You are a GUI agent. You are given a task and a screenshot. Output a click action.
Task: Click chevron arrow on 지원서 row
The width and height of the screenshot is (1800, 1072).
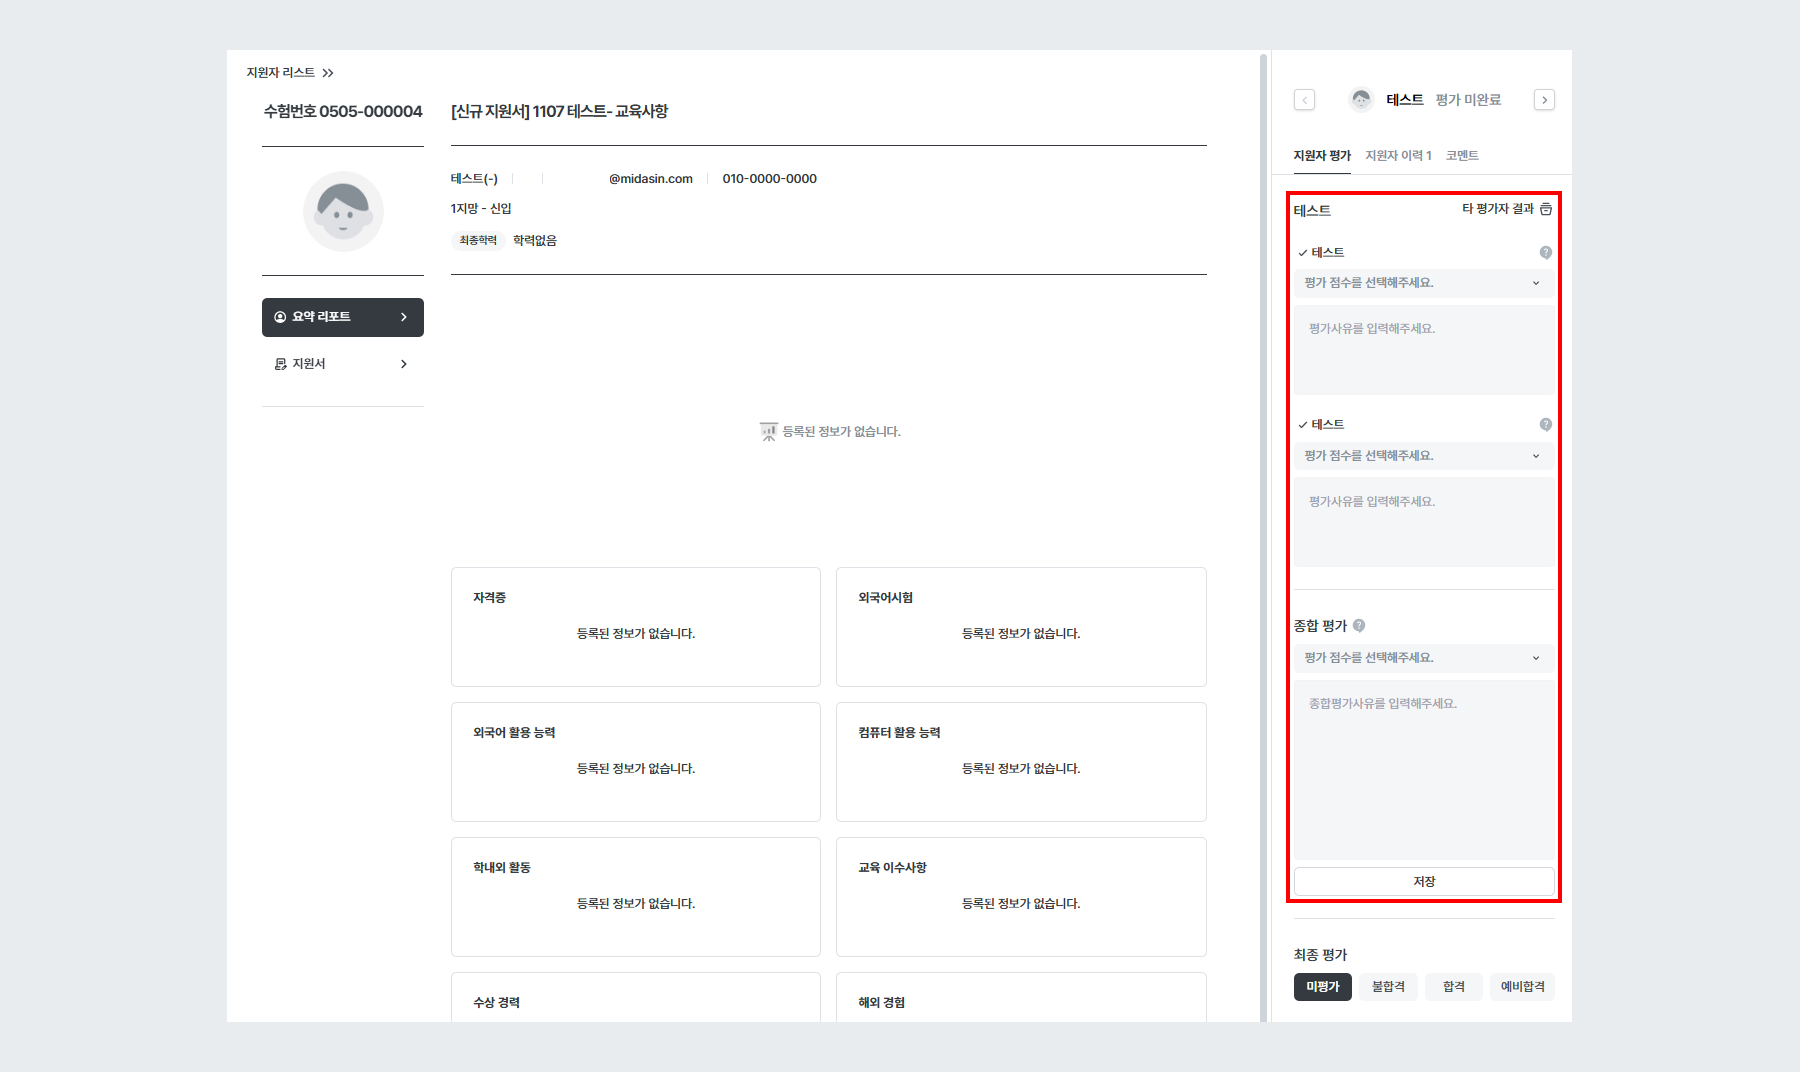point(404,364)
